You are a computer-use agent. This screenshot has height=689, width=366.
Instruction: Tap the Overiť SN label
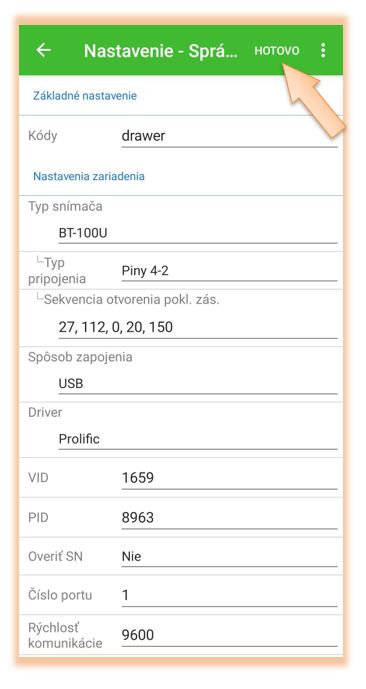point(55,557)
